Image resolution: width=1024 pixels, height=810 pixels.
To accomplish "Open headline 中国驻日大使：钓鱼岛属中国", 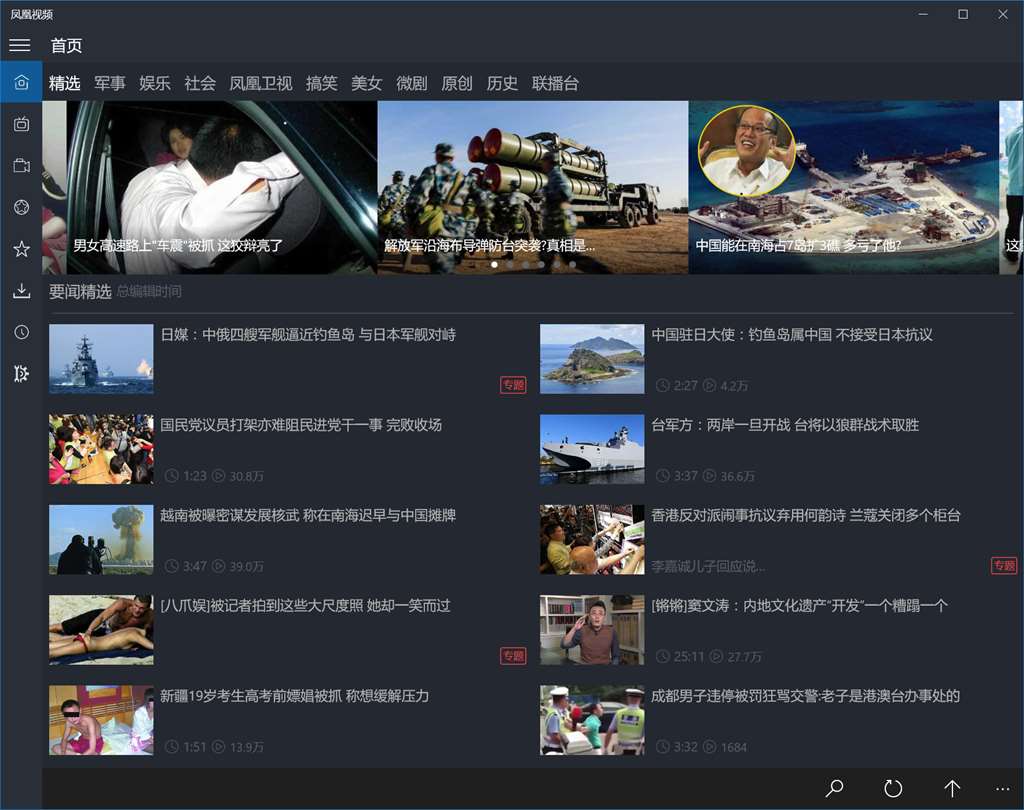I will [x=792, y=335].
